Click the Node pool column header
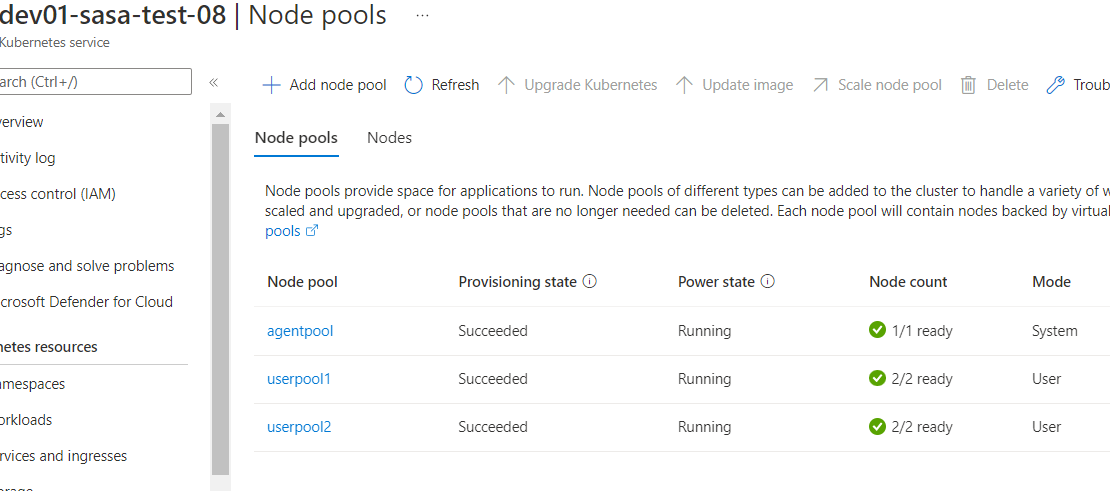The width and height of the screenshot is (1110, 491). click(302, 282)
